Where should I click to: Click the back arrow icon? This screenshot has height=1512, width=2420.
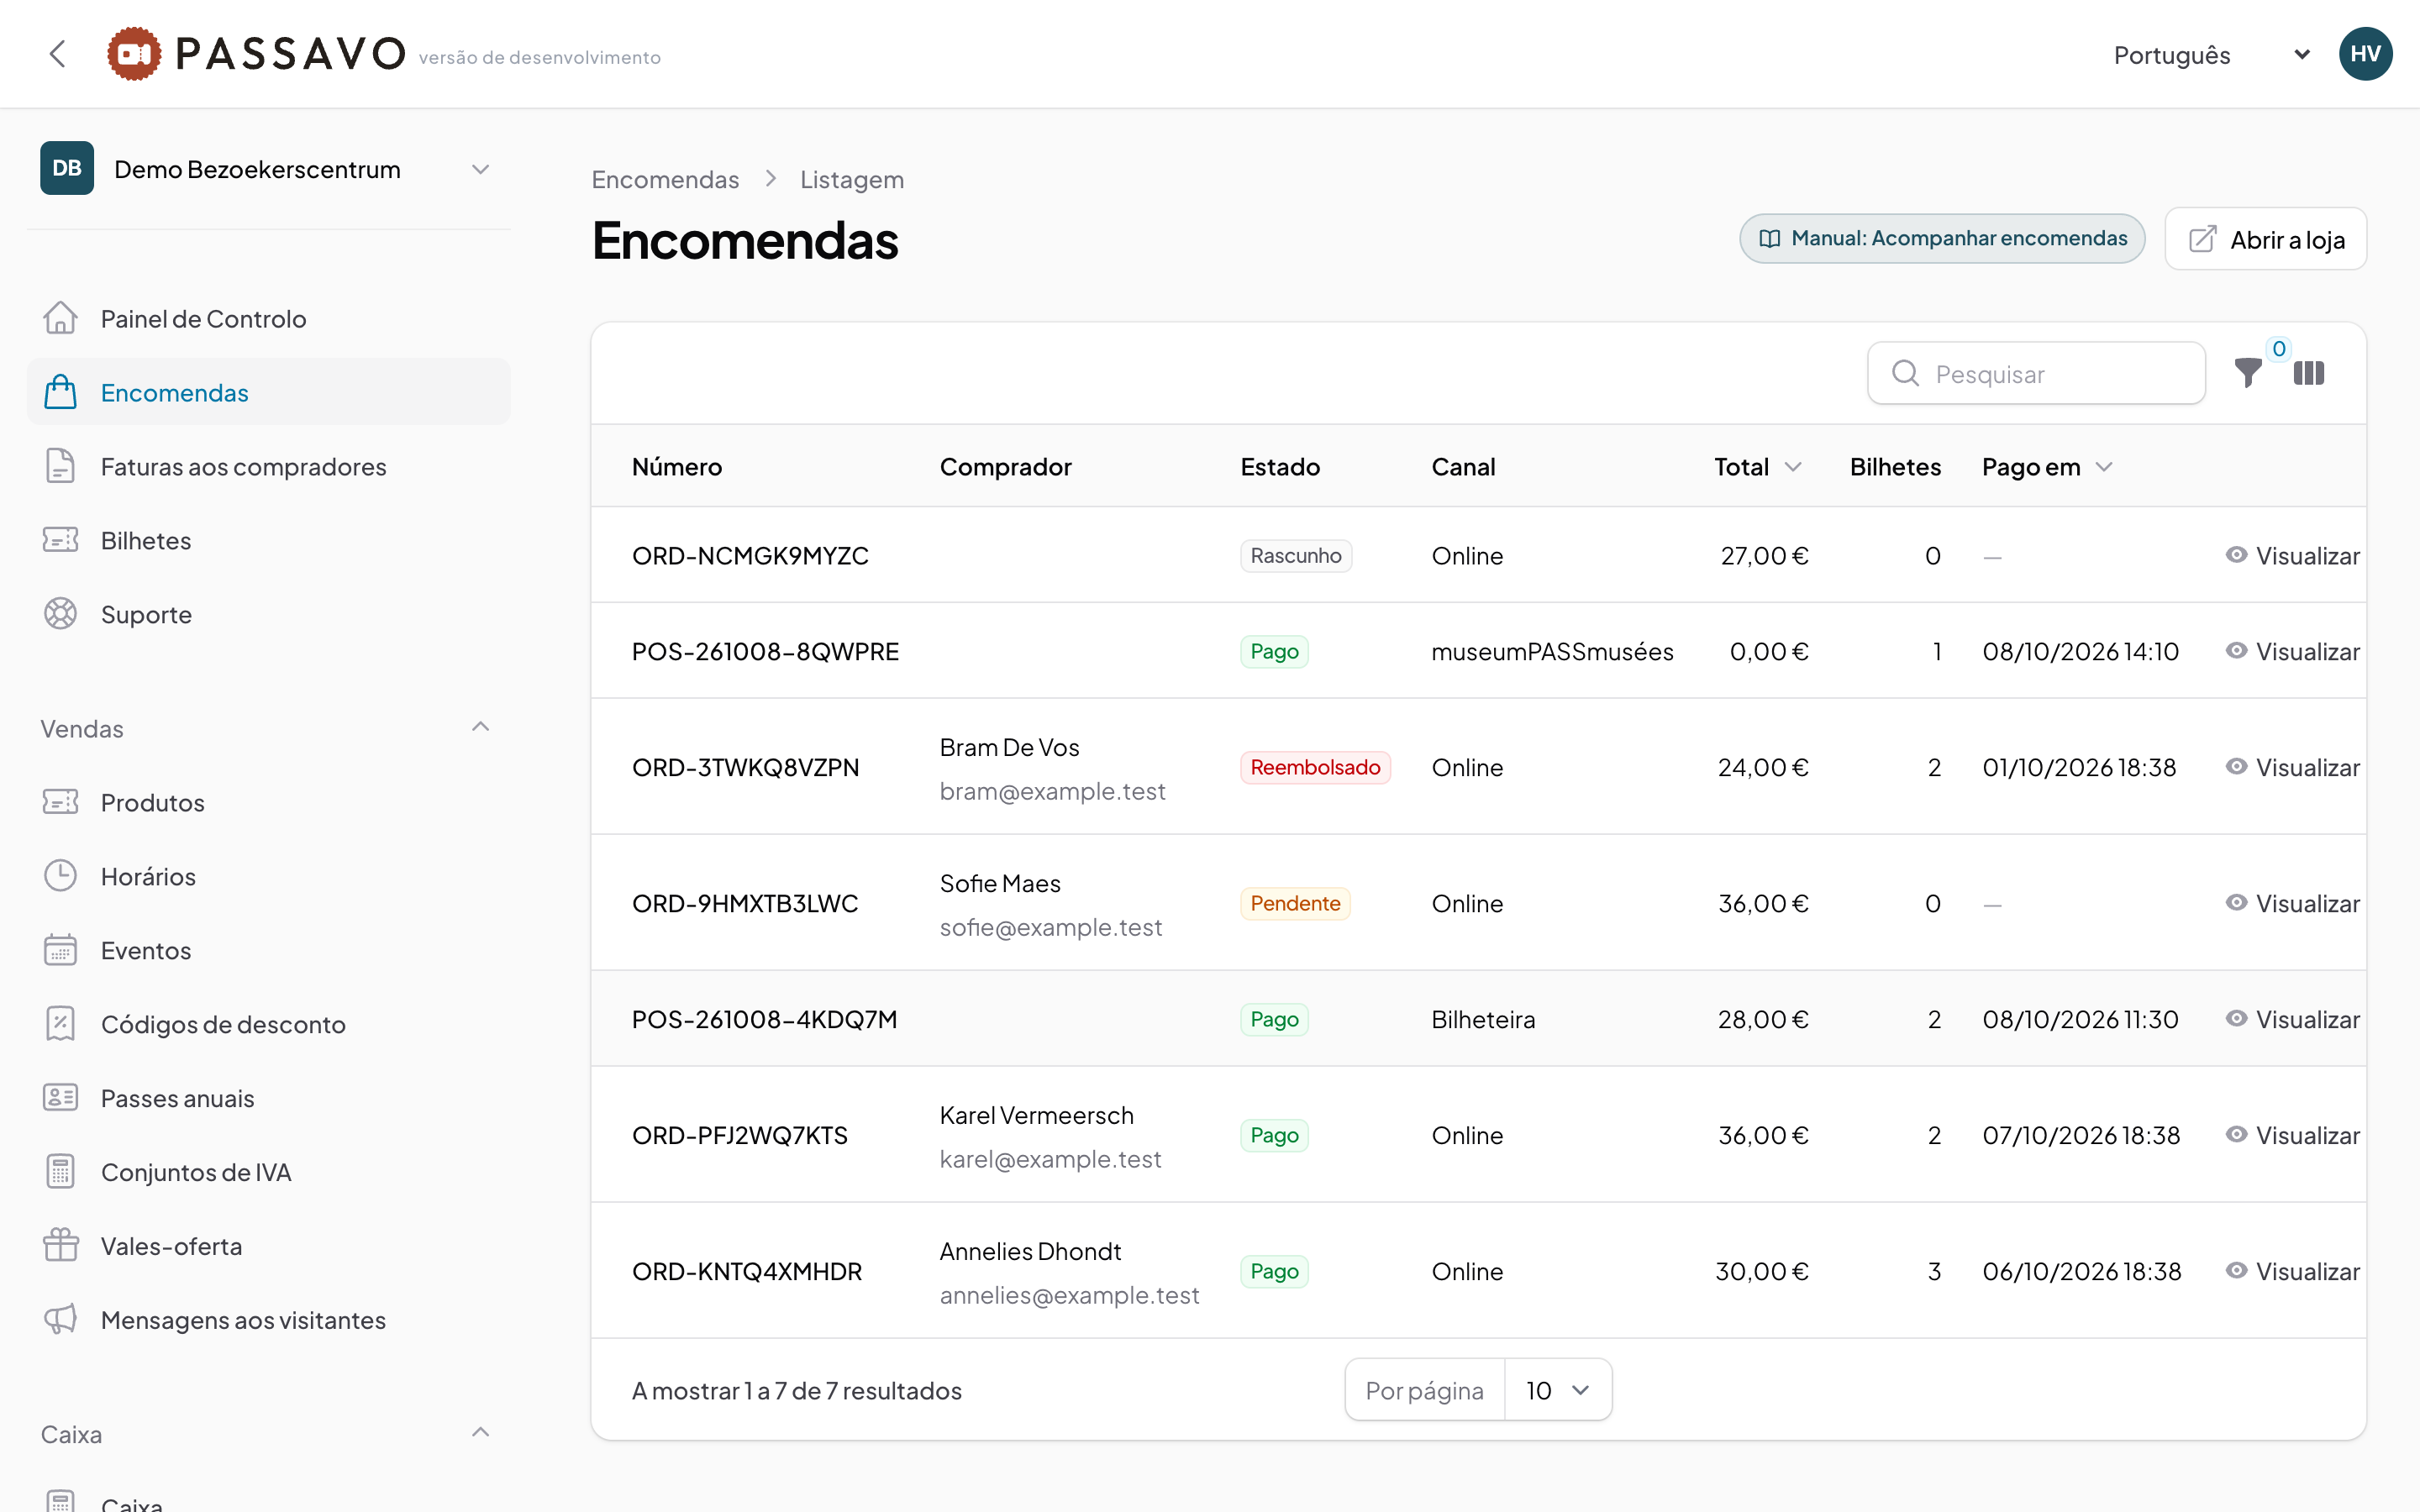(x=58, y=54)
